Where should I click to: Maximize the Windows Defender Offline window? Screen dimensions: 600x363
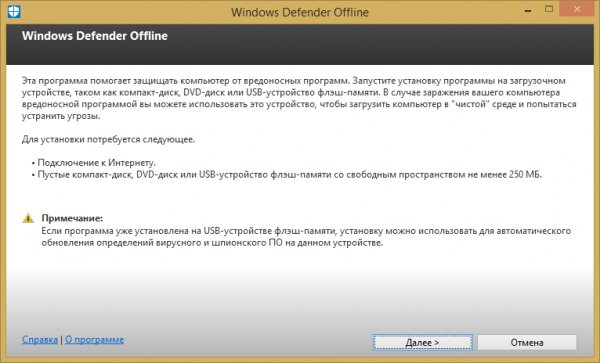click(x=549, y=10)
